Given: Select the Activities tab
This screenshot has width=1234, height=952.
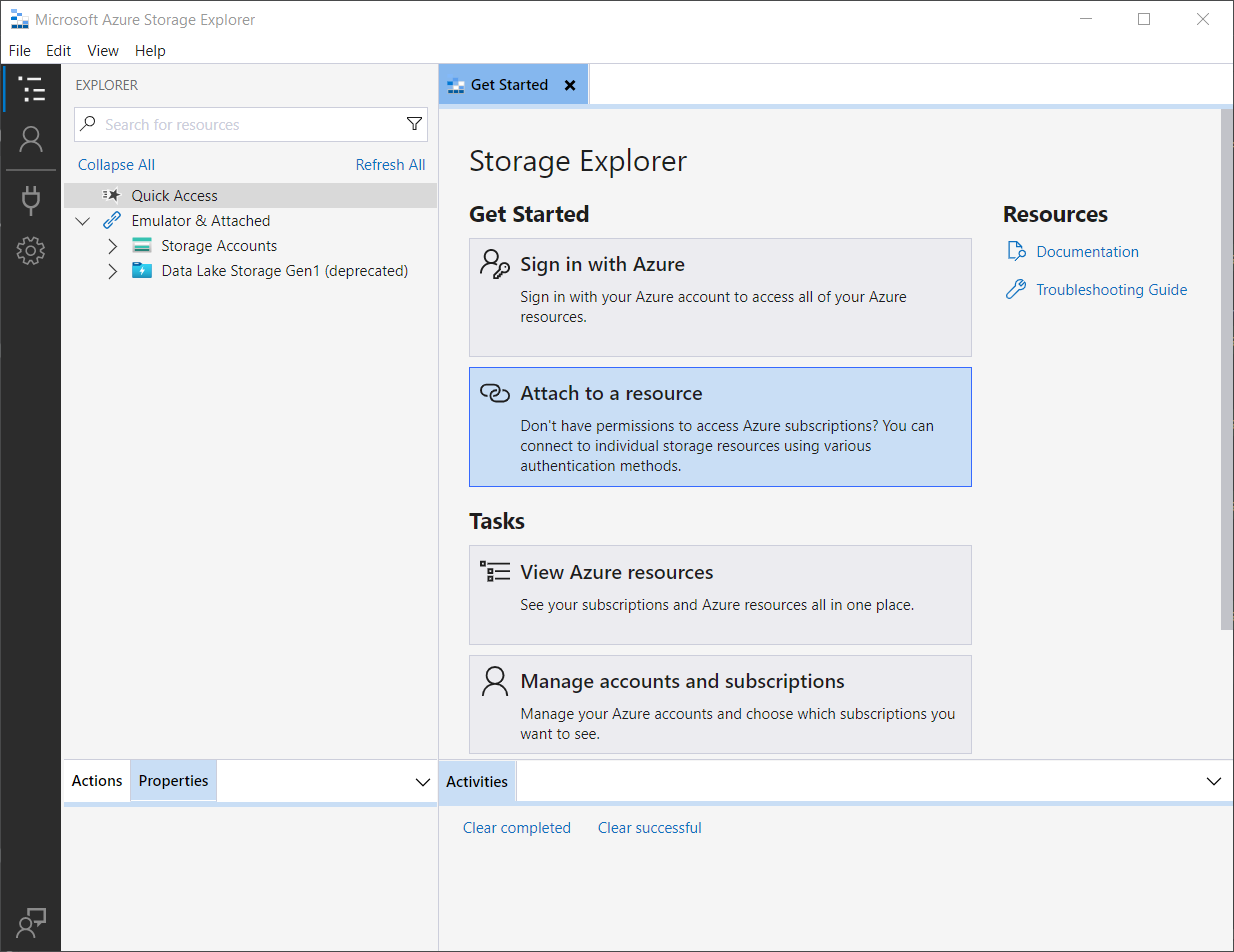Looking at the screenshot, I should click(x=477, y=781).
